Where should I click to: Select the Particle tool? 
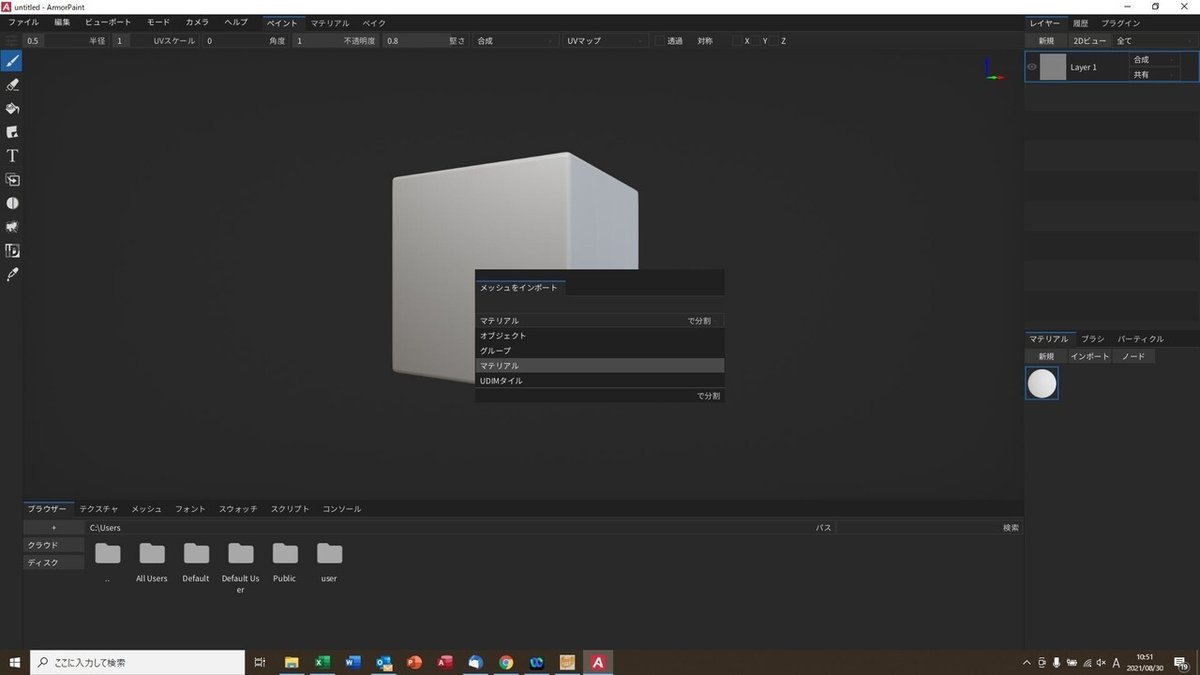click(x=12, y=227)
